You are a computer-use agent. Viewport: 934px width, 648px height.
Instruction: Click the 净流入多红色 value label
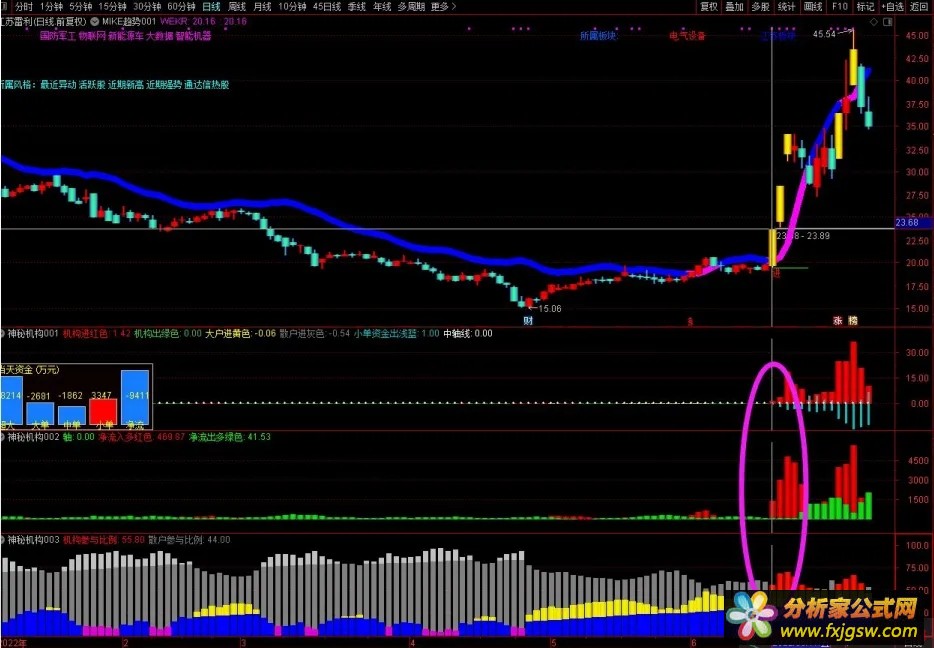click(x=142, y=437)
